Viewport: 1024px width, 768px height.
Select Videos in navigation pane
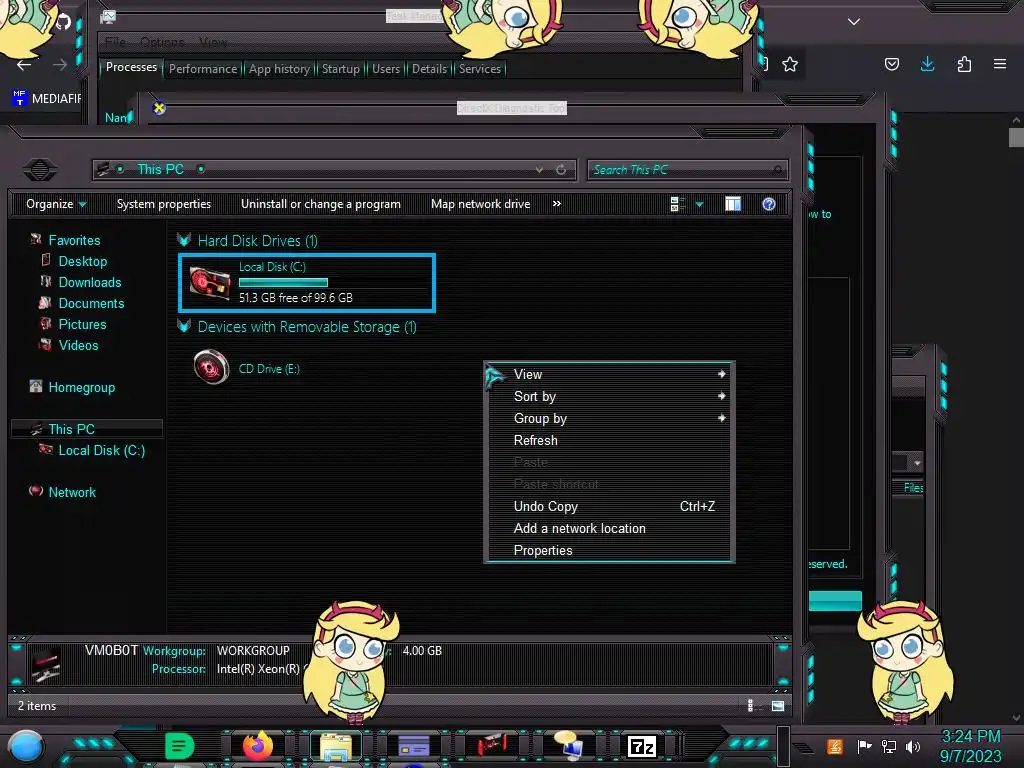(x=78, y=345)
